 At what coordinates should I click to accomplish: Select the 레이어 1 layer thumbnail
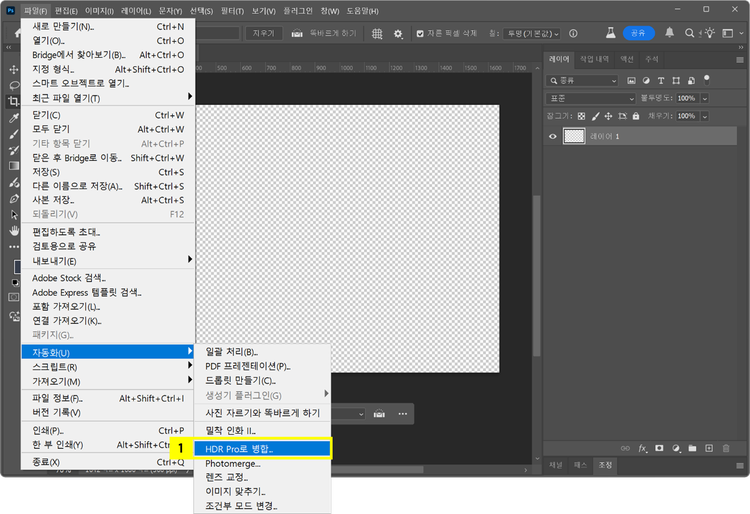pos(574,136)
